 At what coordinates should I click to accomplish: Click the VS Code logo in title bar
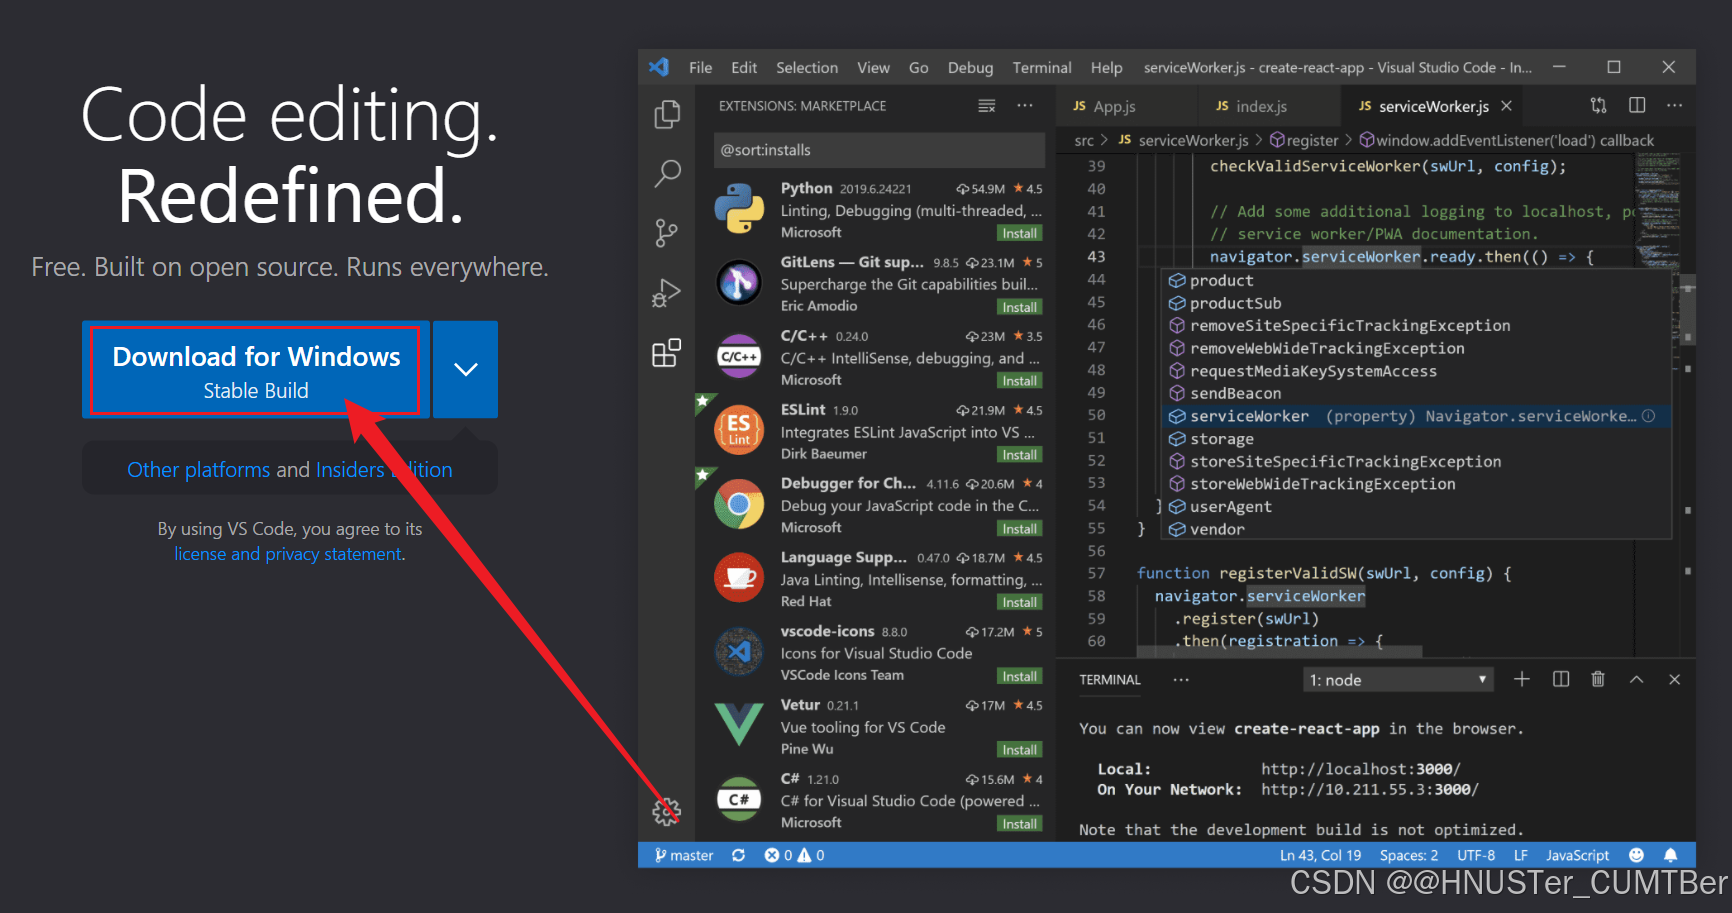pos(659,67)
